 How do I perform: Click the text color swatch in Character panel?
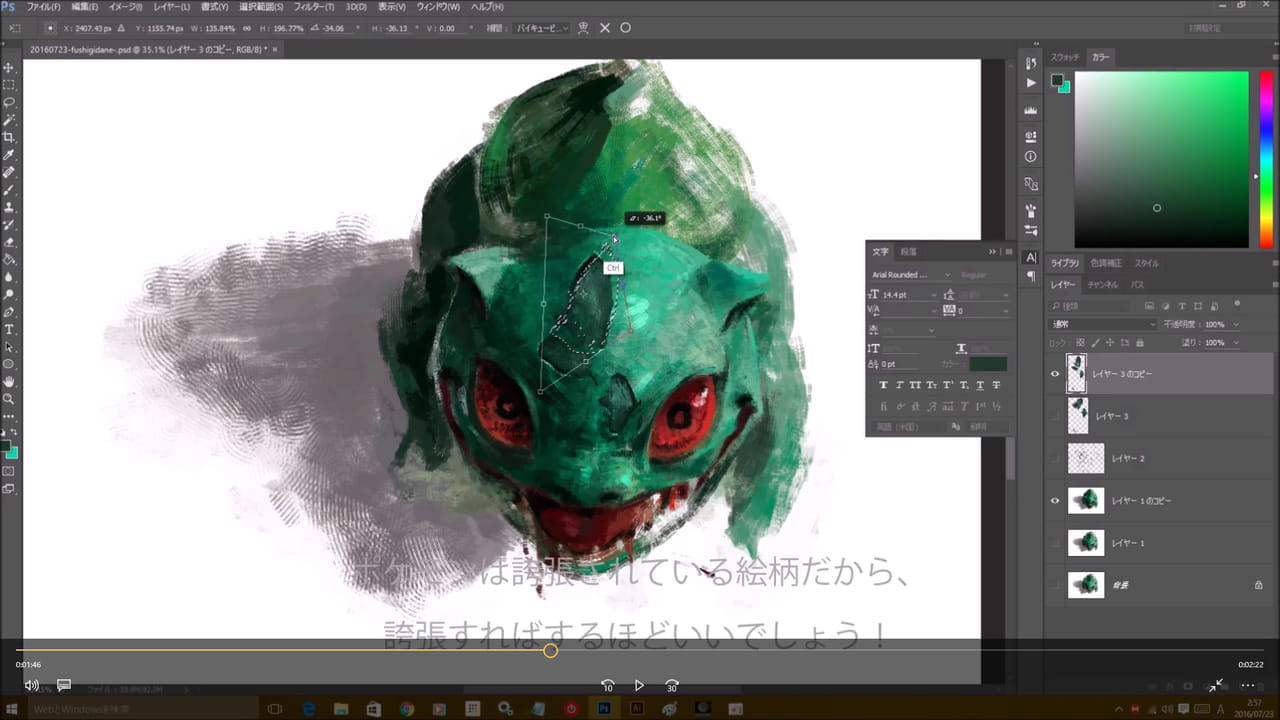988,365
